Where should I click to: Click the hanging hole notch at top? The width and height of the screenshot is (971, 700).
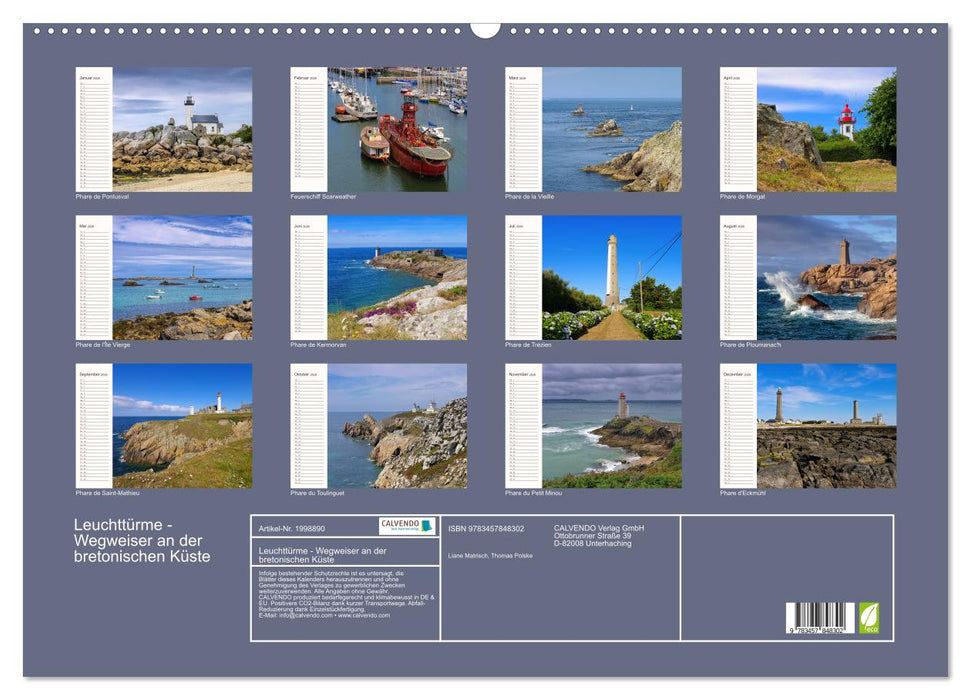[x=485, y=29]
